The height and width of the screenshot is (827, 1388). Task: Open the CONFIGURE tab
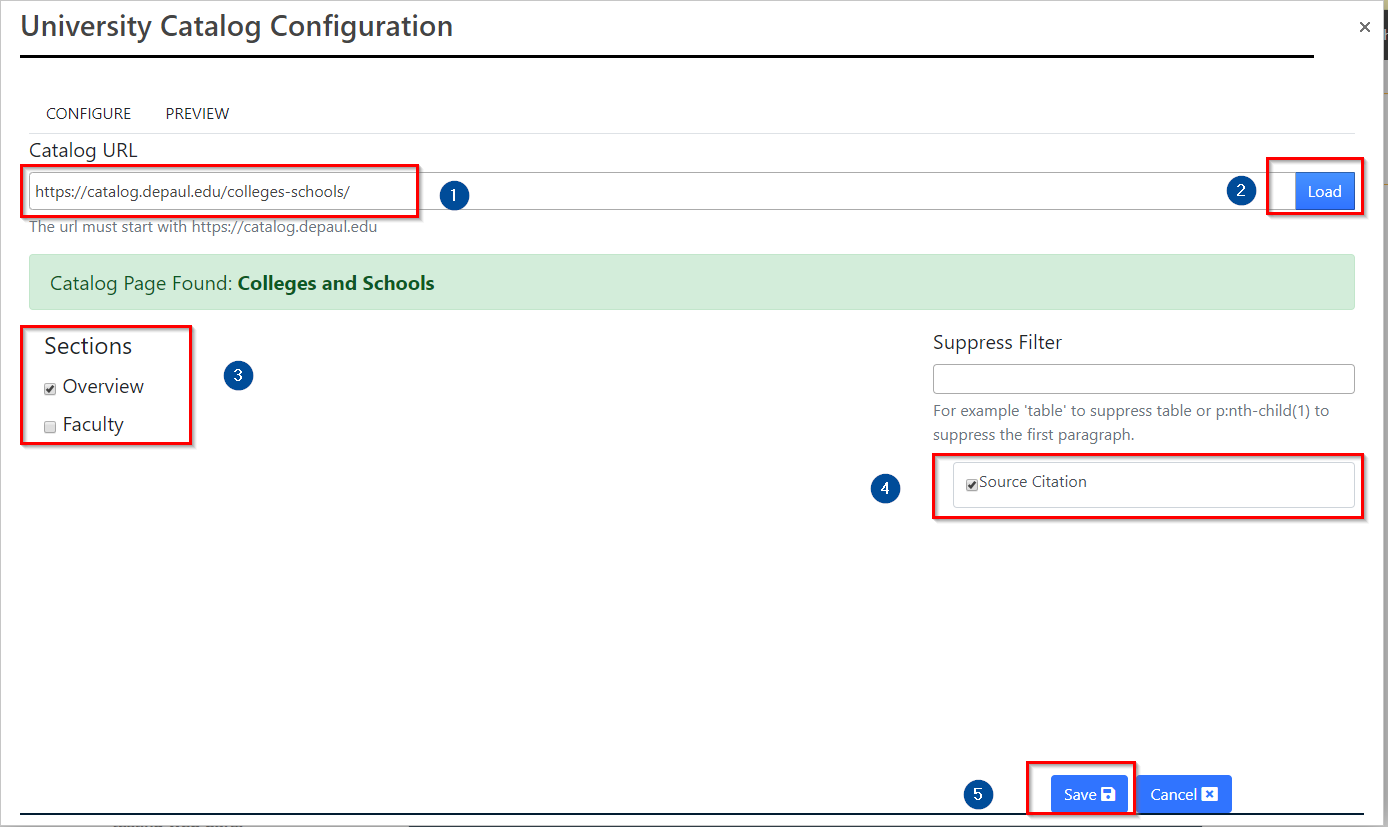coord(89,114)
